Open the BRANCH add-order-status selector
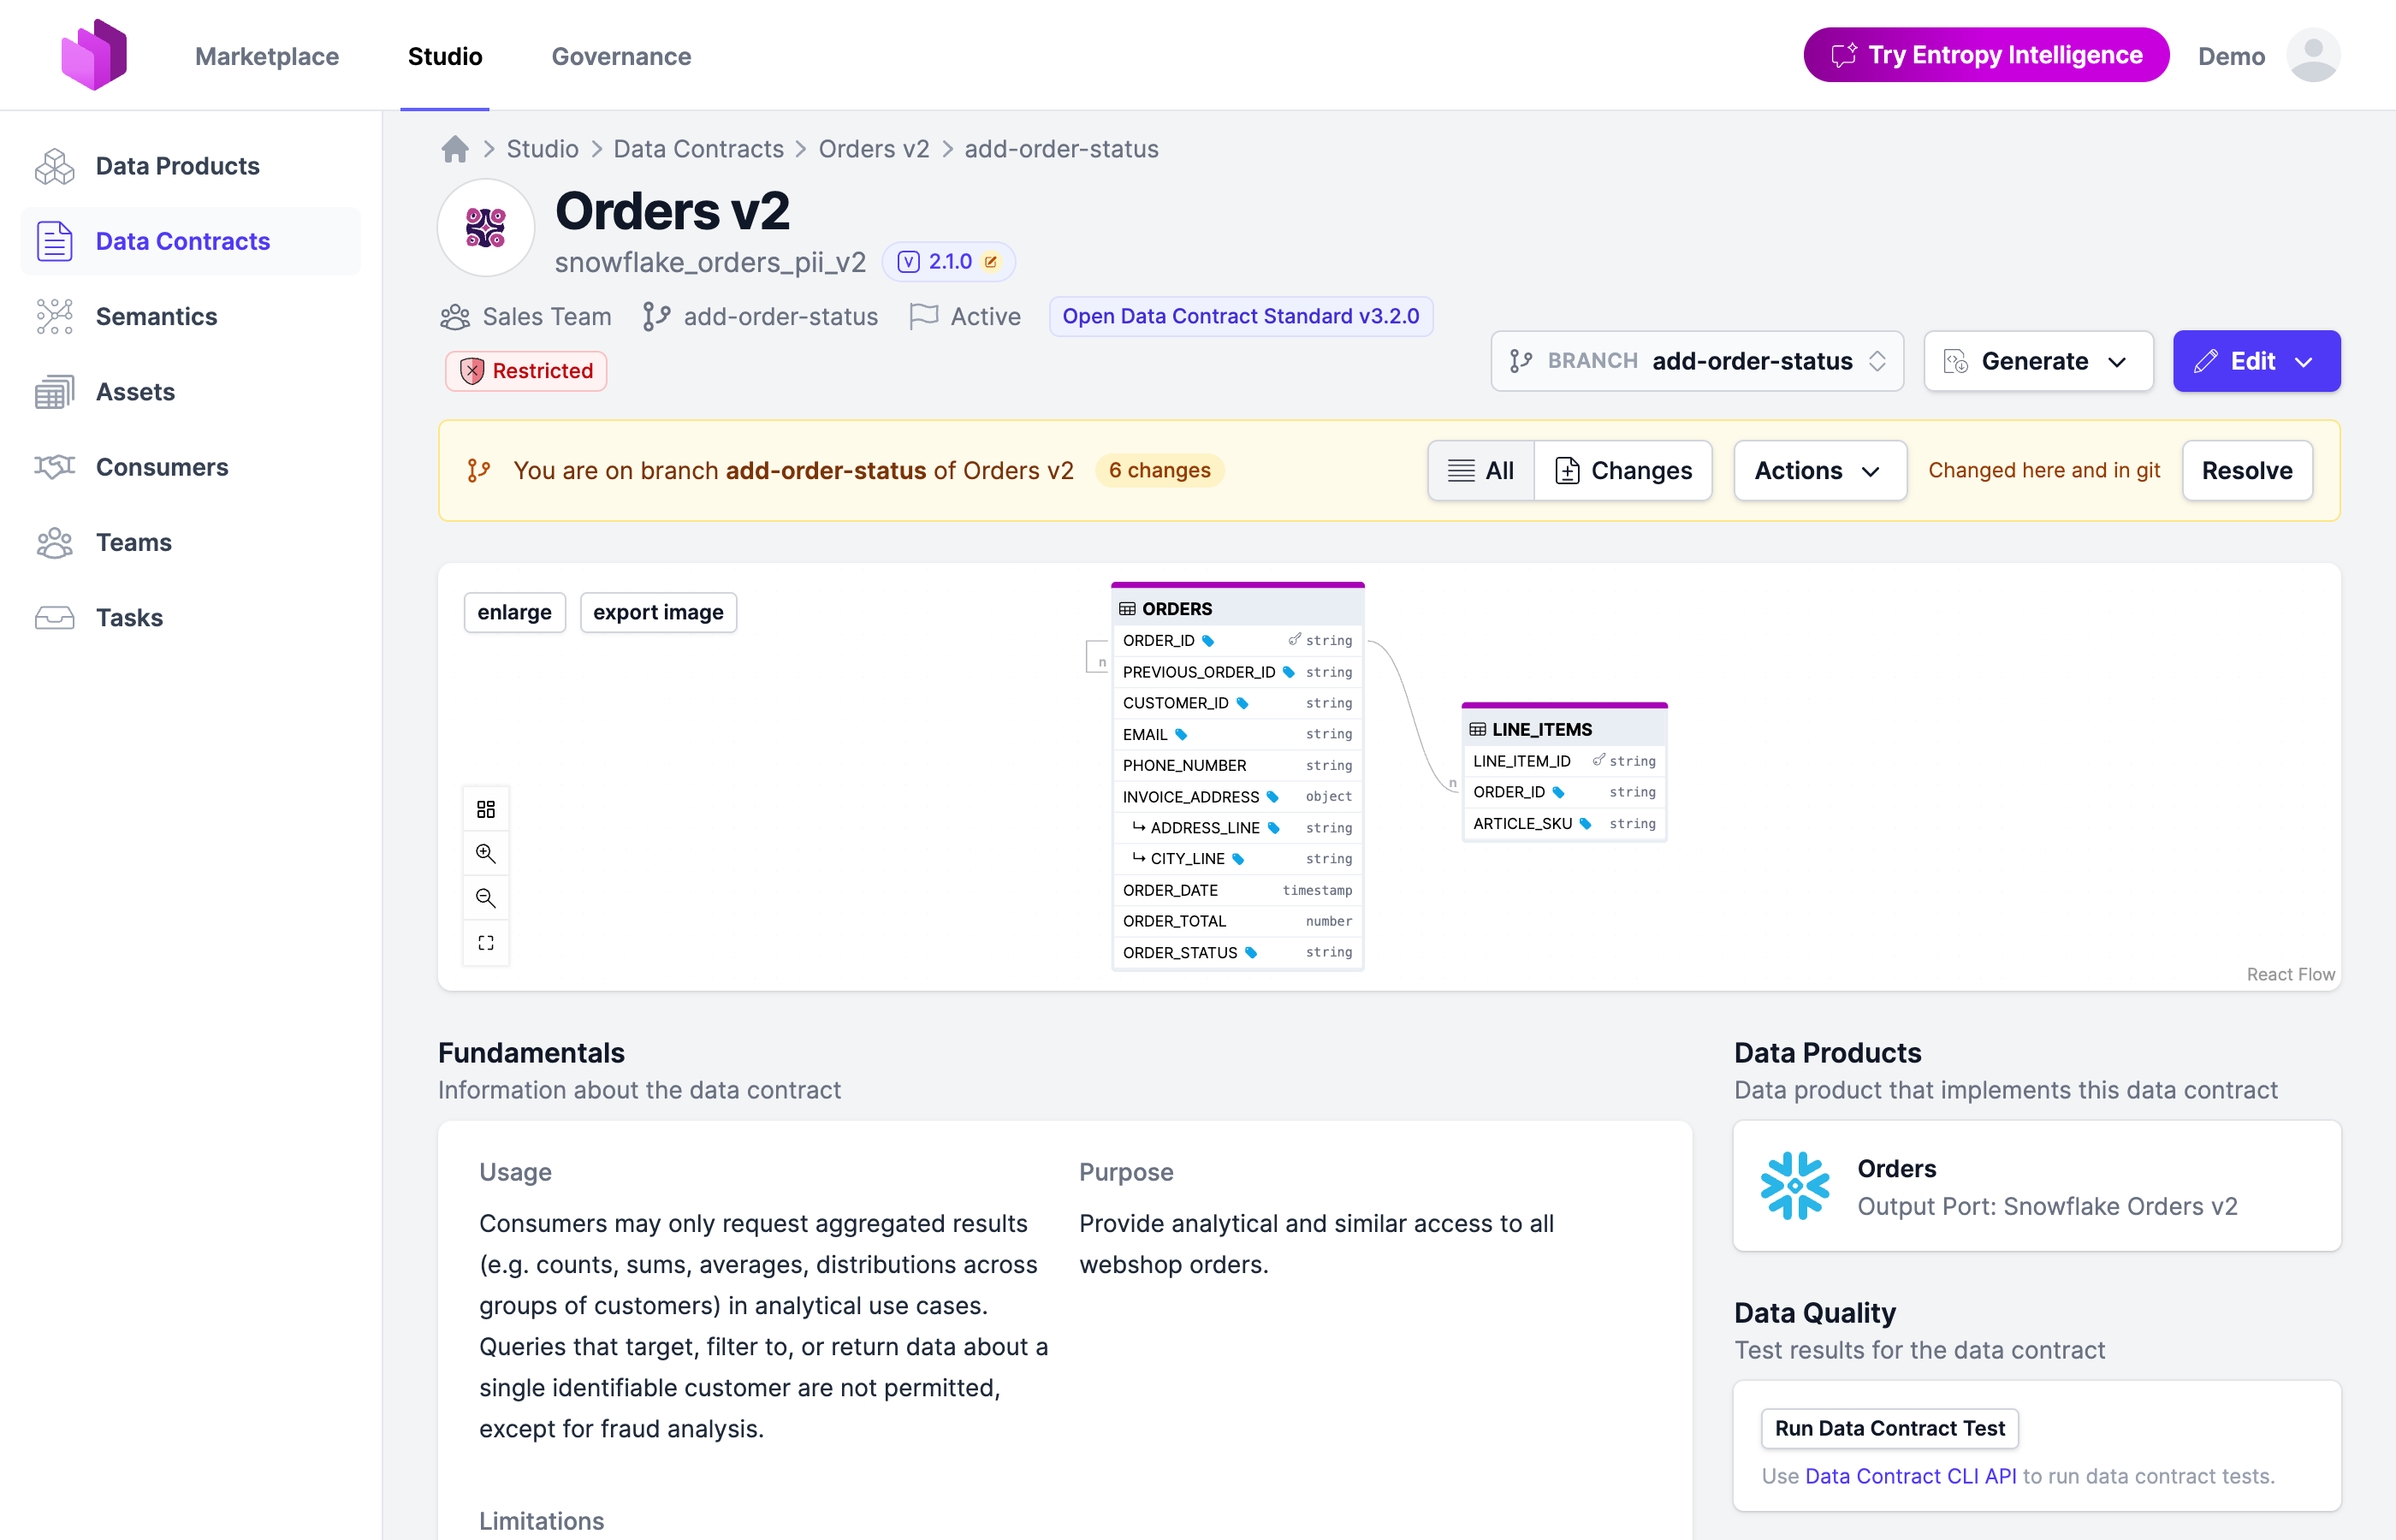Image resolution: width=2396 pixels, height=1540 pixels. click(x=1697, y=361)
